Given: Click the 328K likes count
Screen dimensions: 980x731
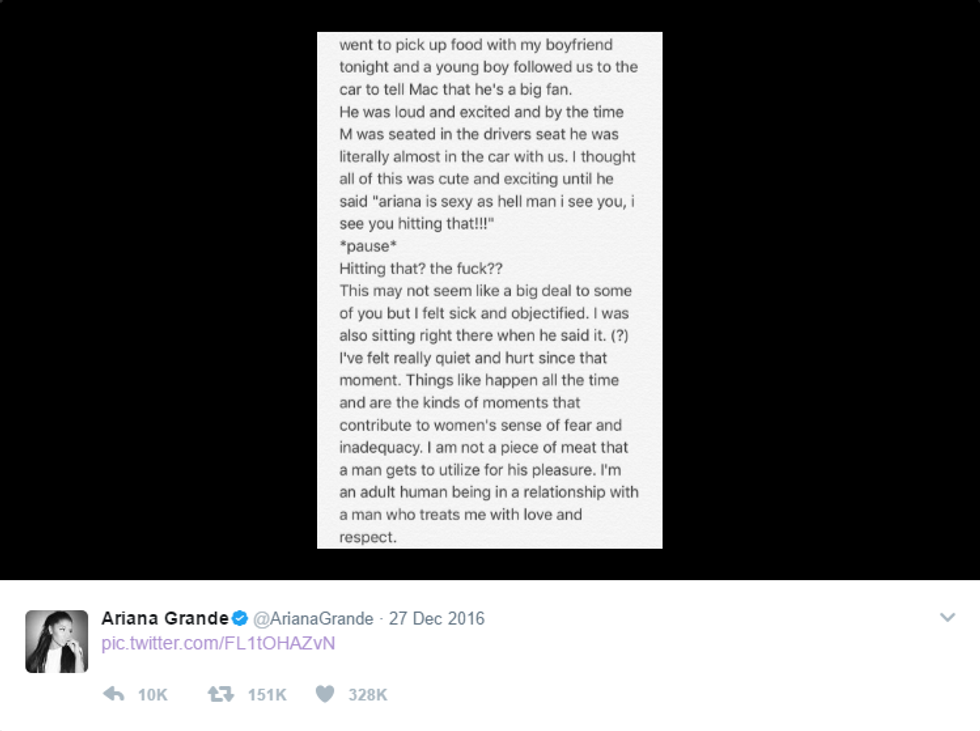Looking at the screenshot, I should click(x=367, y=695).
